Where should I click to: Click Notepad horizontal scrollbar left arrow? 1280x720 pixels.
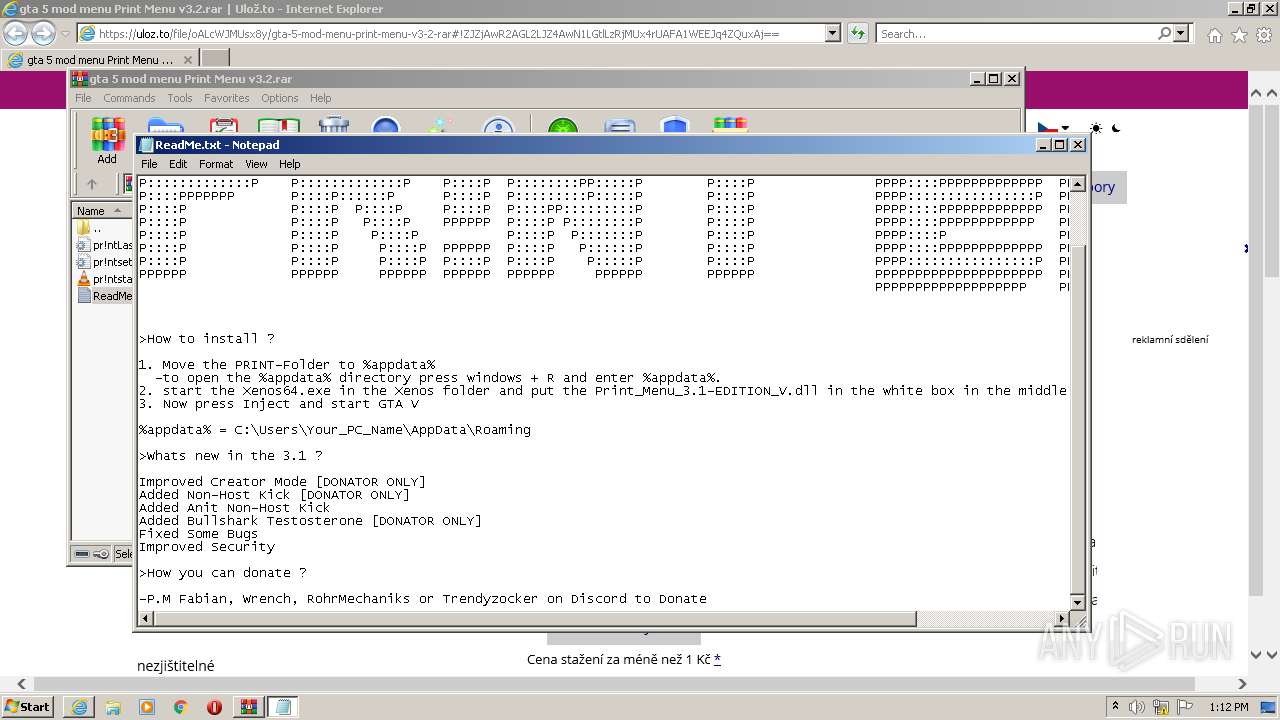(x=146, y=619)
